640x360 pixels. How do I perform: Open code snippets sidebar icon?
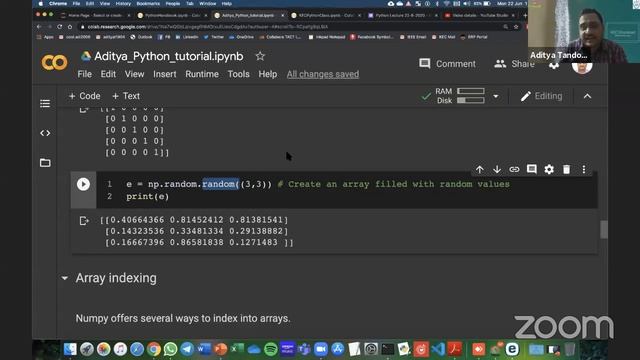[x=45, y=133]
